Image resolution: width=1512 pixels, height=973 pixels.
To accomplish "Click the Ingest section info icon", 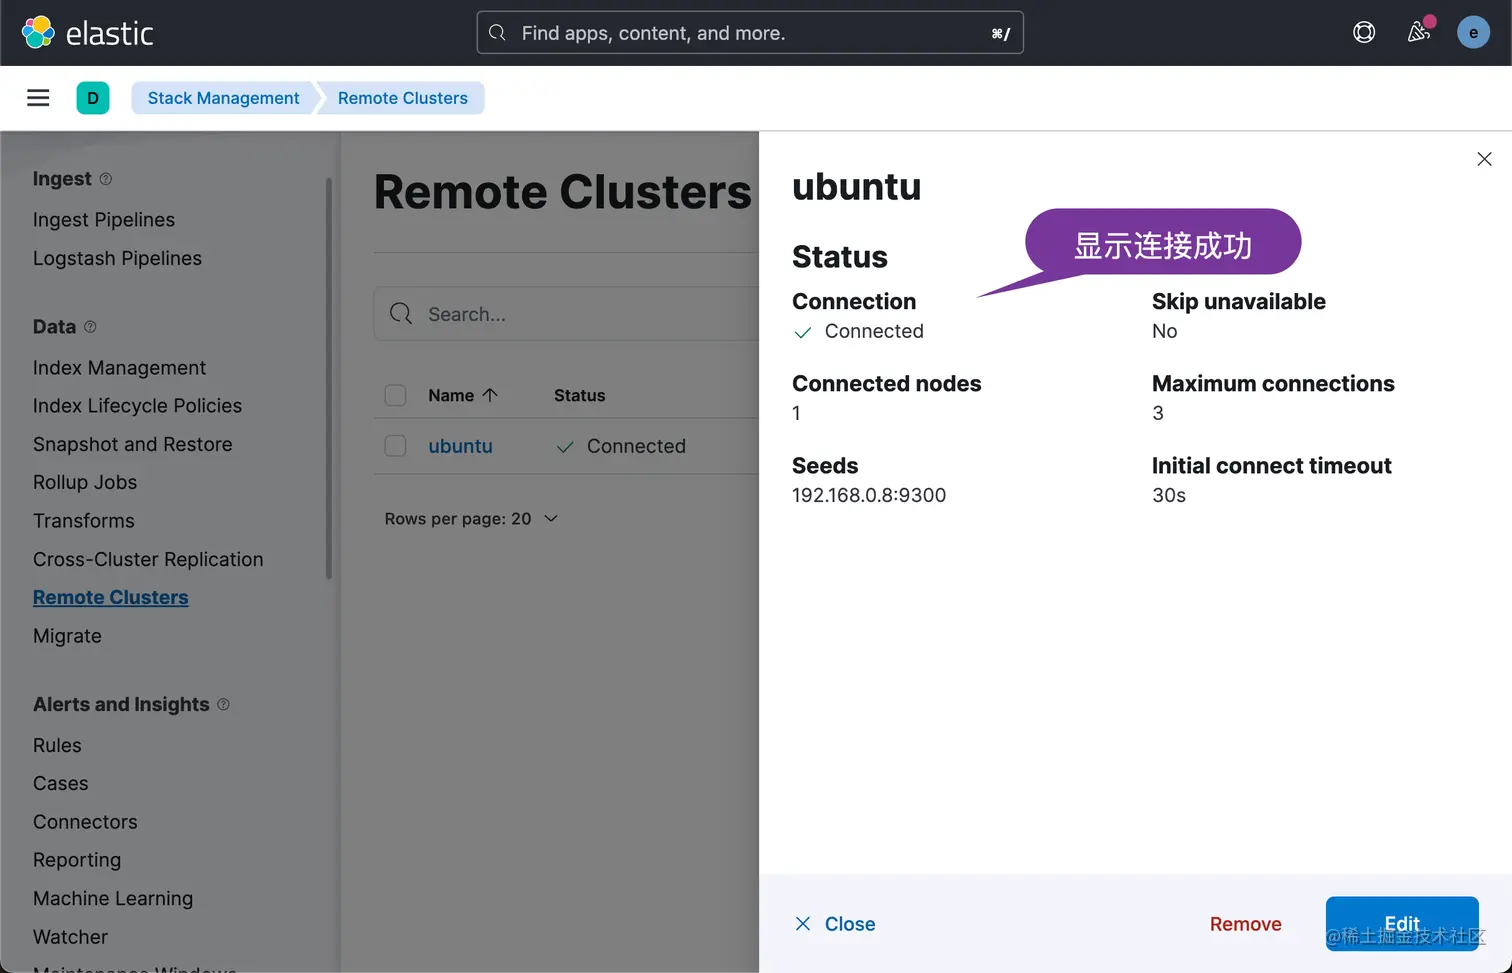I will 106,179.
